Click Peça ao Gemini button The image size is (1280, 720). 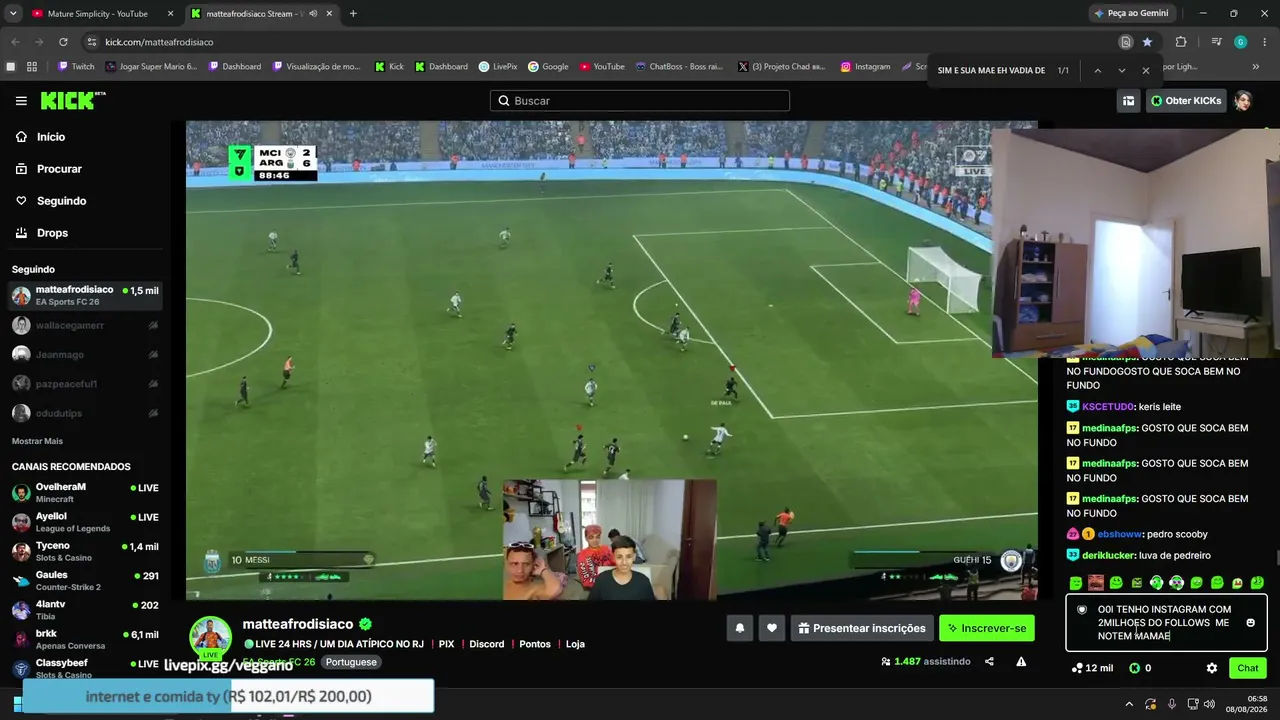point(1132,14)
